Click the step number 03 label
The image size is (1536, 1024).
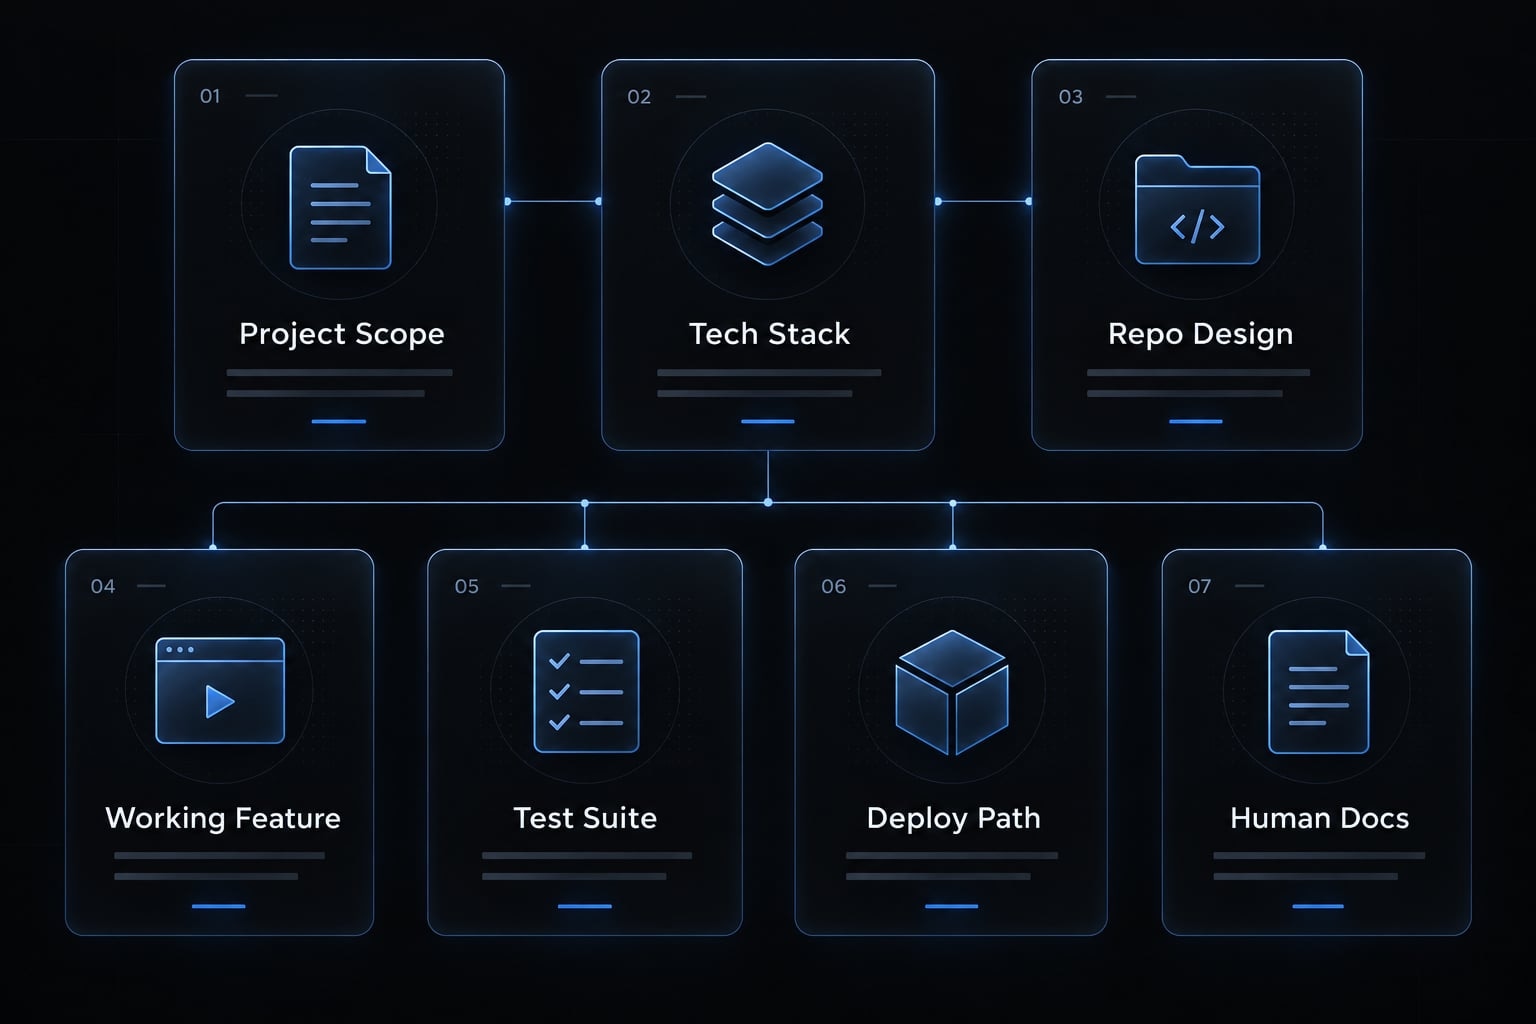point(1071,97)
